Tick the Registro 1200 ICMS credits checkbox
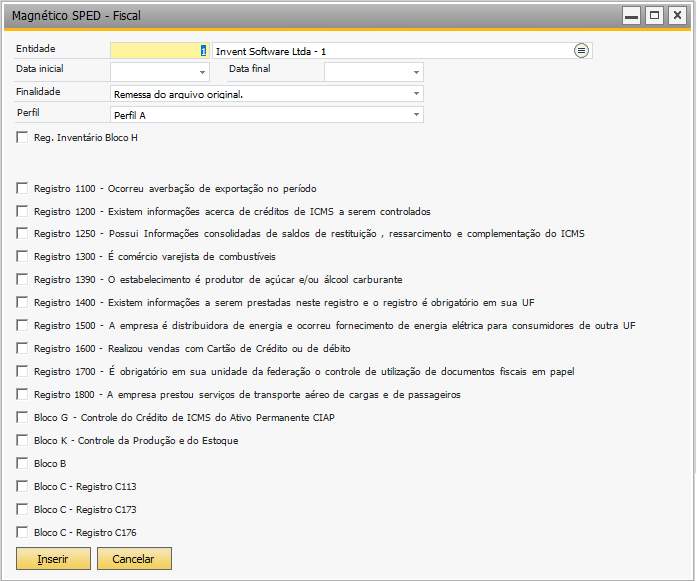The image size is (697, 581). coord(22,211)
